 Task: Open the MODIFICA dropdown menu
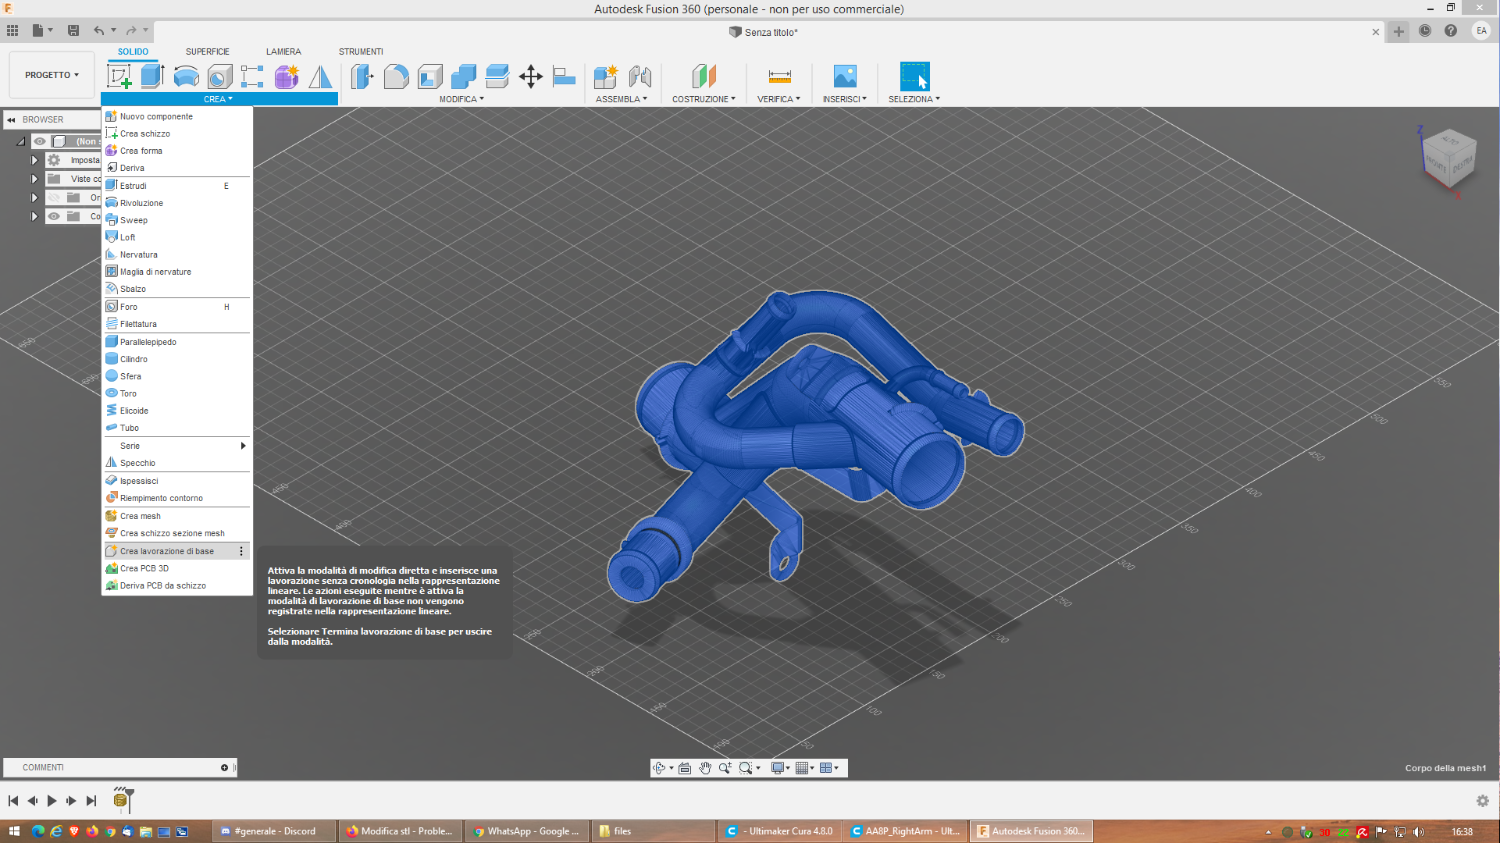pyautogui.click(x=461, y=99)
